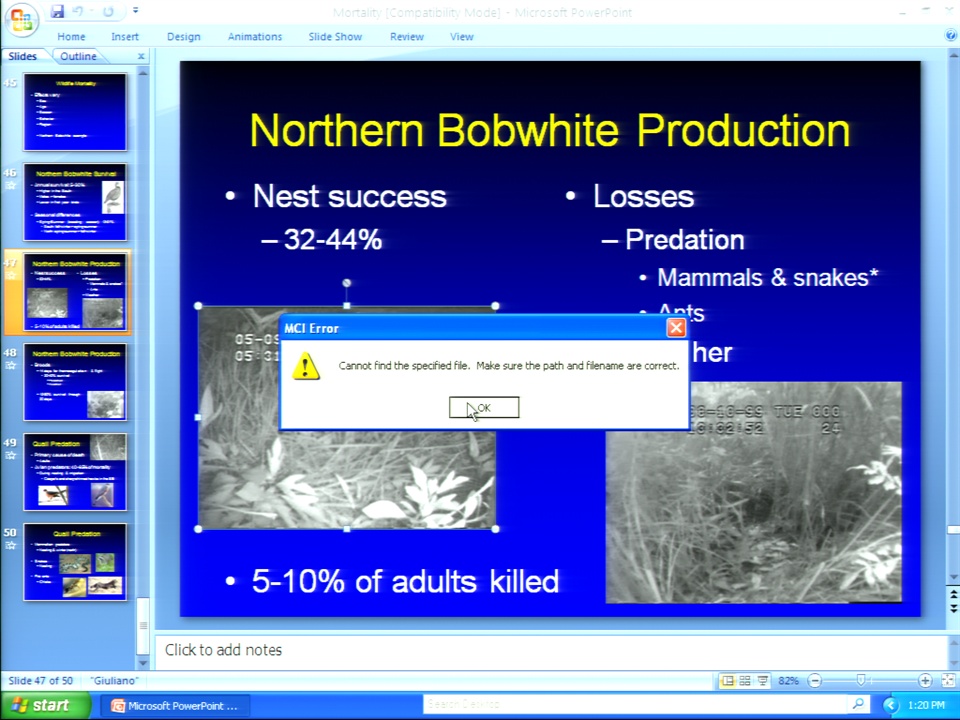Click the '32-44%' sub-bullet text
The height and width of the screenshot is (720, 960).
(332, 239)
